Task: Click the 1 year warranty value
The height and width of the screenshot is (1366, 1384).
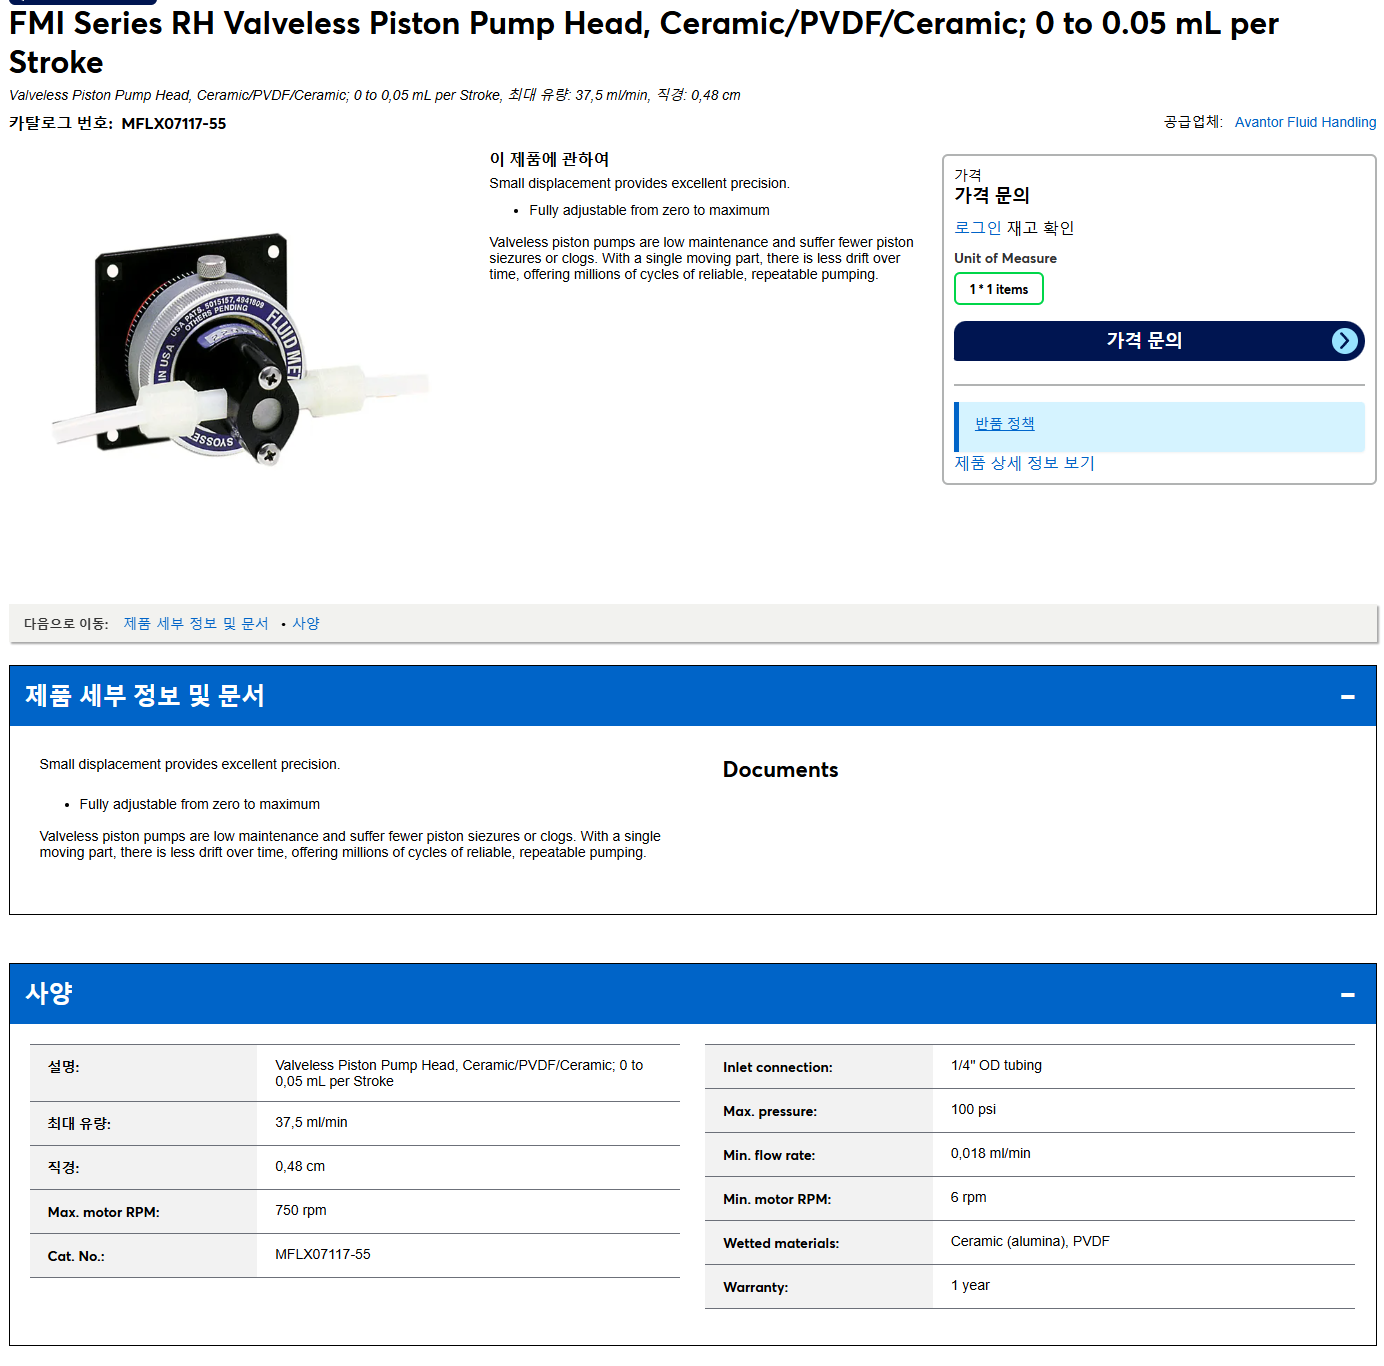Action: click(x=970, y=1286)
